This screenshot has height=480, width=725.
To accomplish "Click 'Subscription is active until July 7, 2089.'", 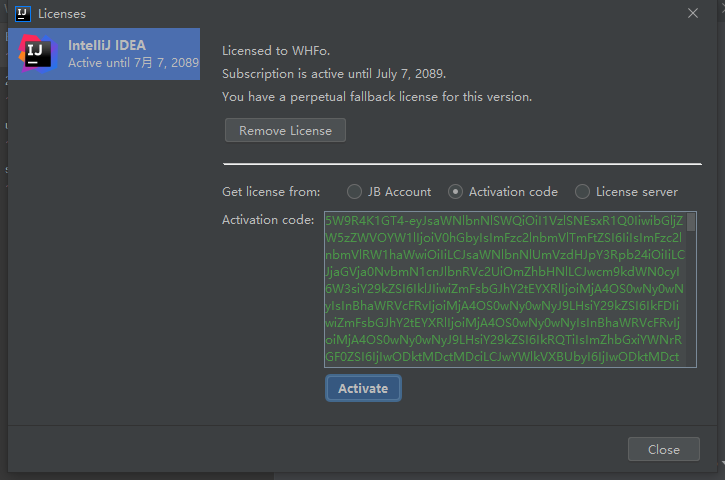I will [334, 74].
